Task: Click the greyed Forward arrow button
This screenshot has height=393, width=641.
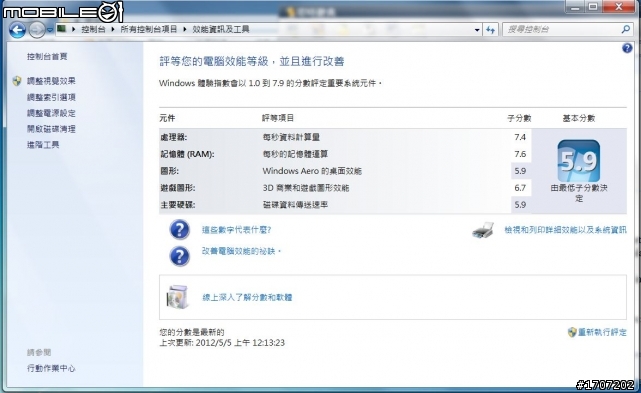Action: click(x=37, y=30)
